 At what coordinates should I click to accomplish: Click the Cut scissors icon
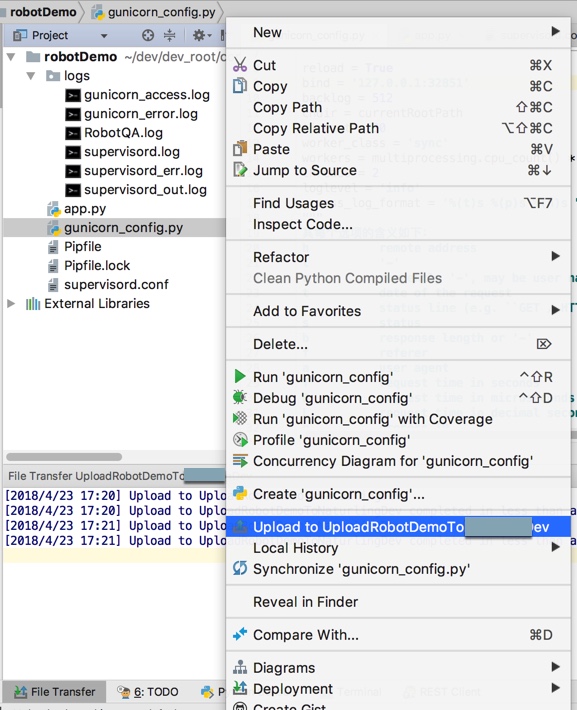pyautogui.click(x=240, y=65)
